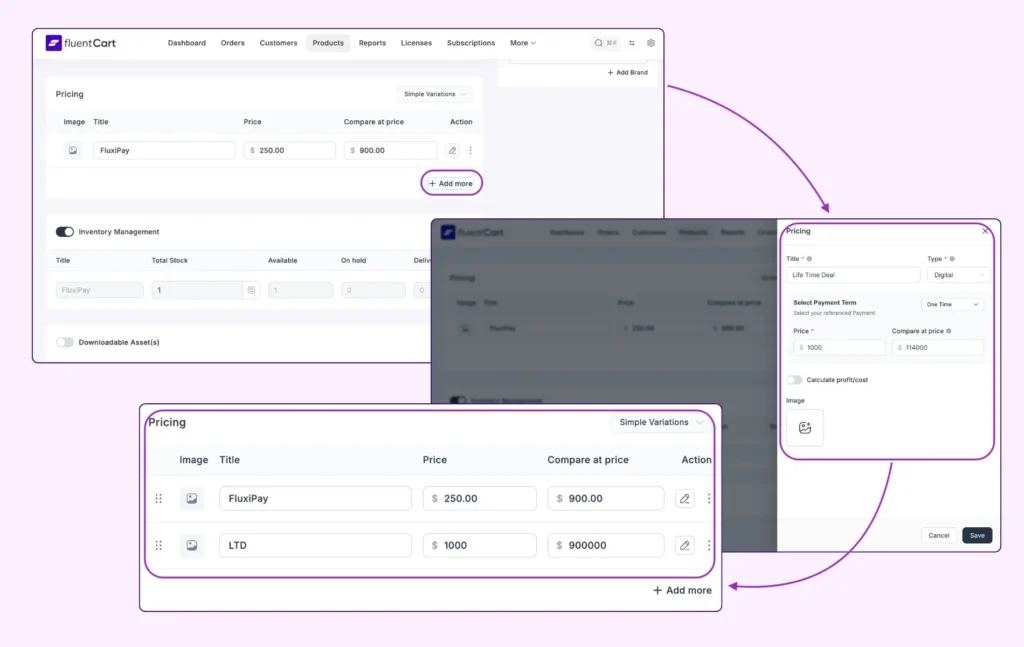Switch to the Reports tab
Image resolution: width=1024 pixels, height=647 pixels.
pos(372,43)
